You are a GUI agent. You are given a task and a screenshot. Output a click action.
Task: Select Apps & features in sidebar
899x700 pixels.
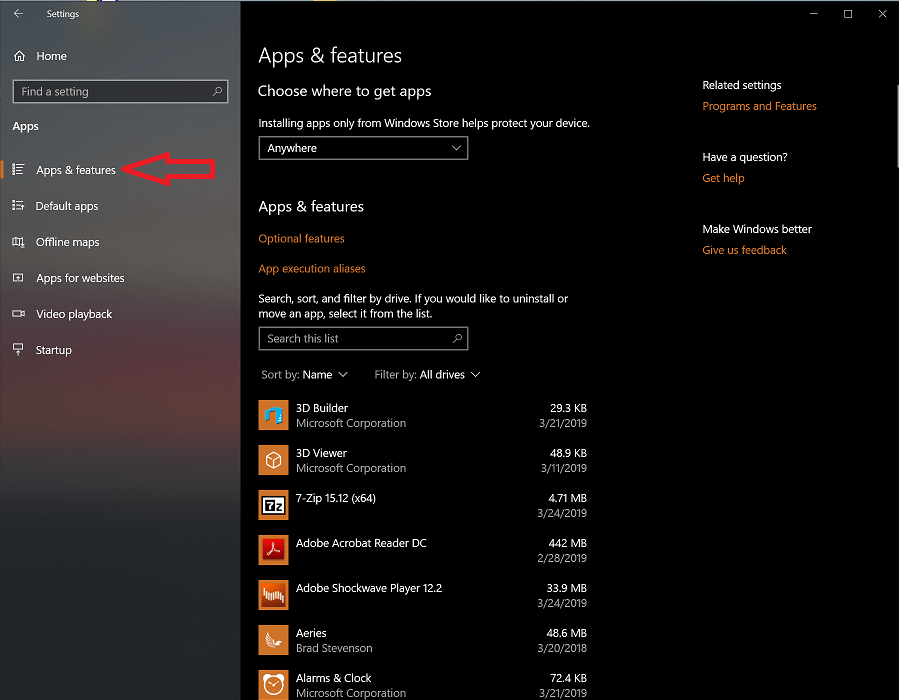coord(76,170)
